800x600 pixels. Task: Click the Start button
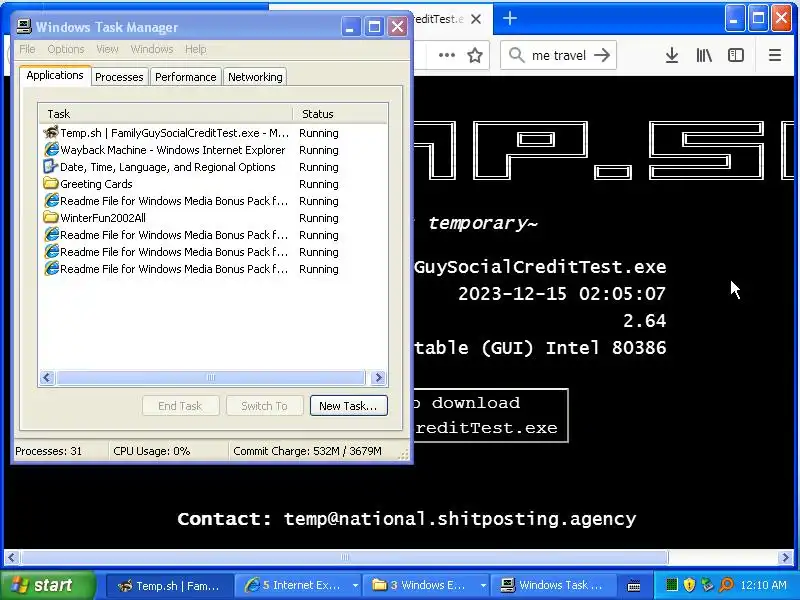point(48,585)
